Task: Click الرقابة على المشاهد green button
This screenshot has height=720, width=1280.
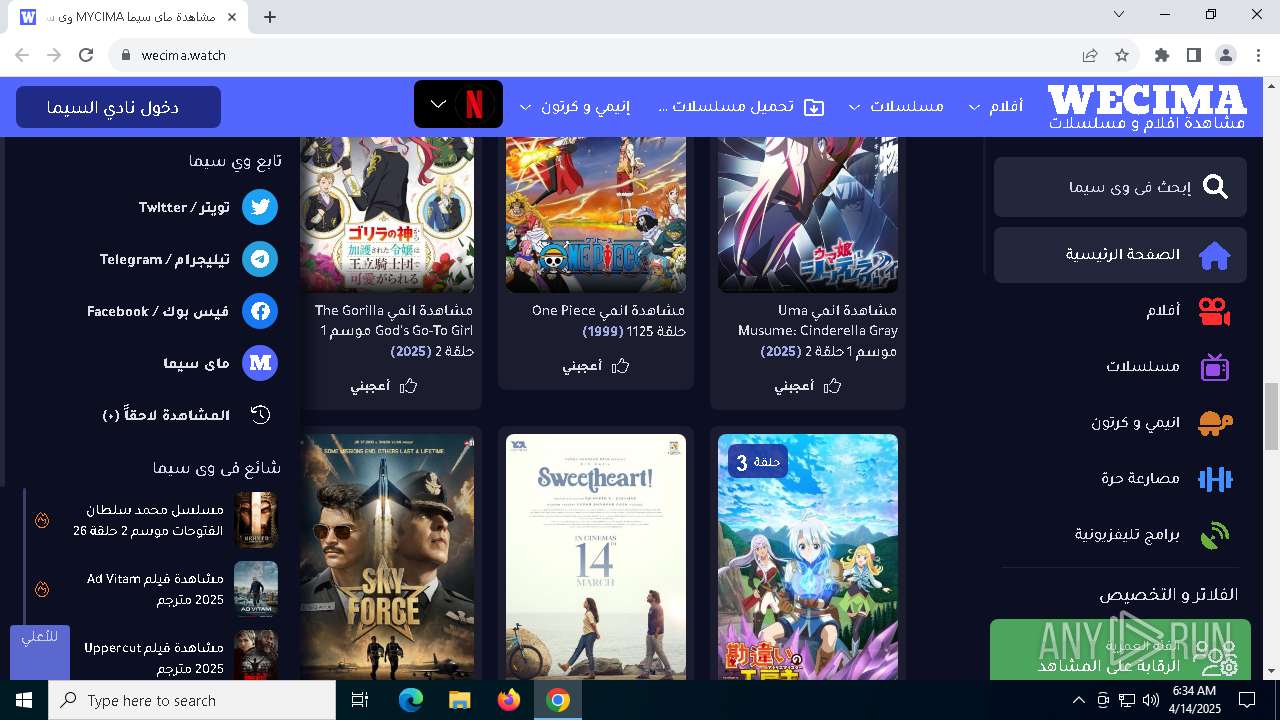Action: [1120, 650]
